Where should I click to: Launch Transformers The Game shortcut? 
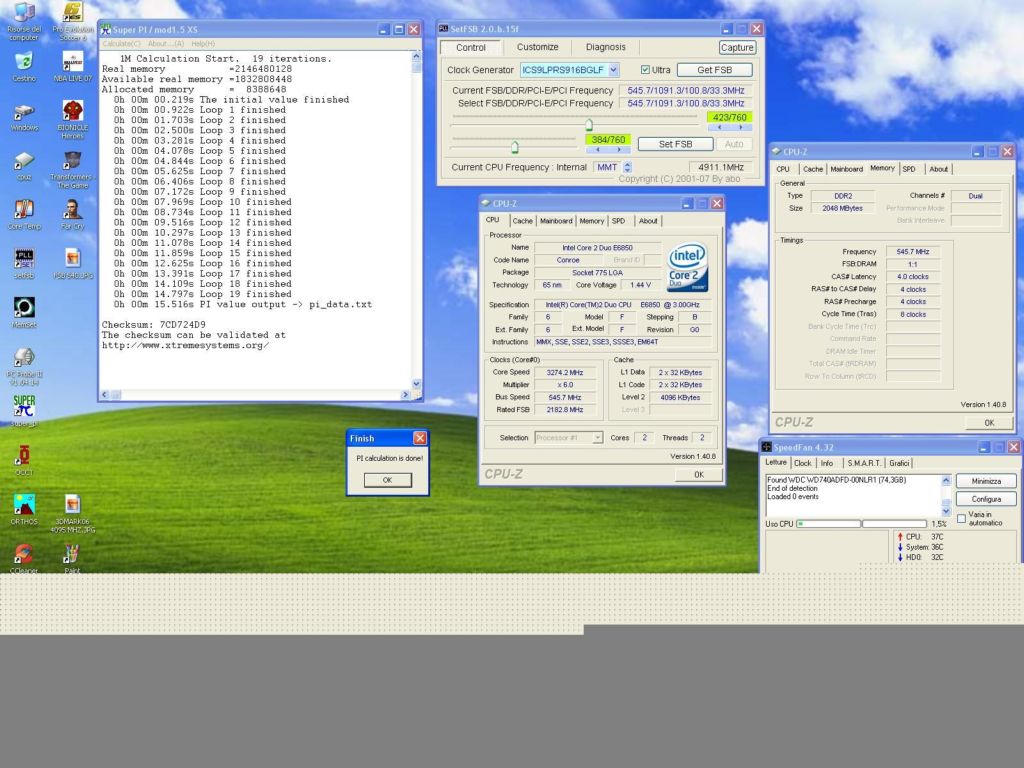[72, 170]
